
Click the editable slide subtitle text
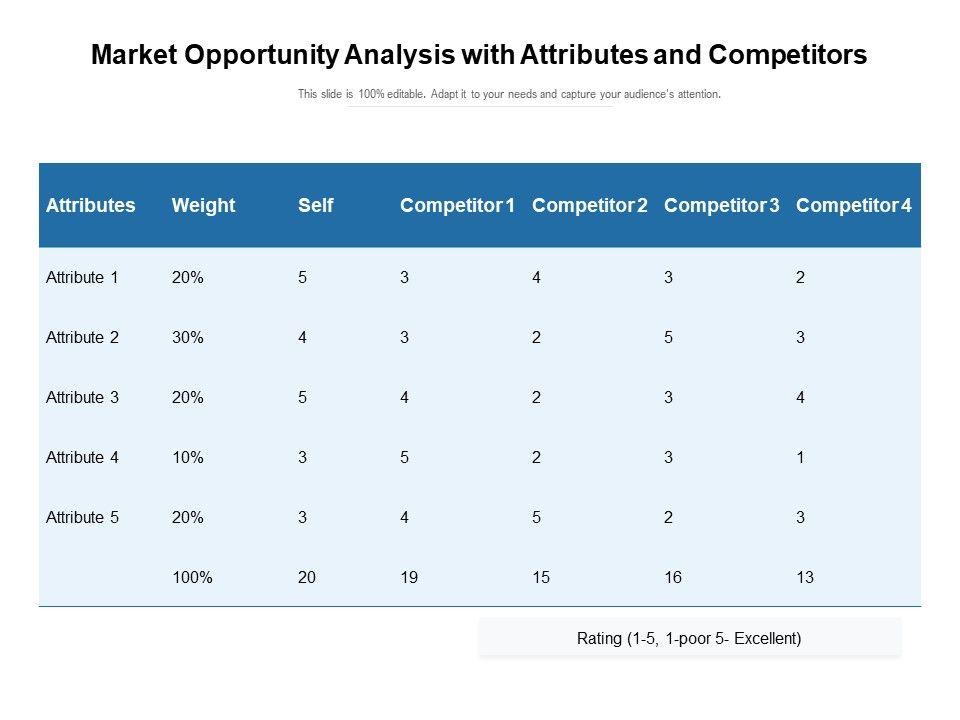509,95
